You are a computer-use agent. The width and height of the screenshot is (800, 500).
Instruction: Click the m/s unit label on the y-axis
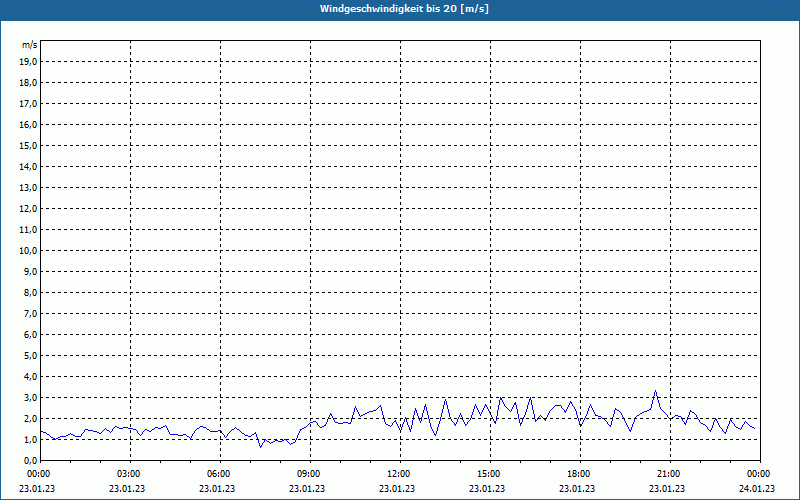tap(30, 45)
